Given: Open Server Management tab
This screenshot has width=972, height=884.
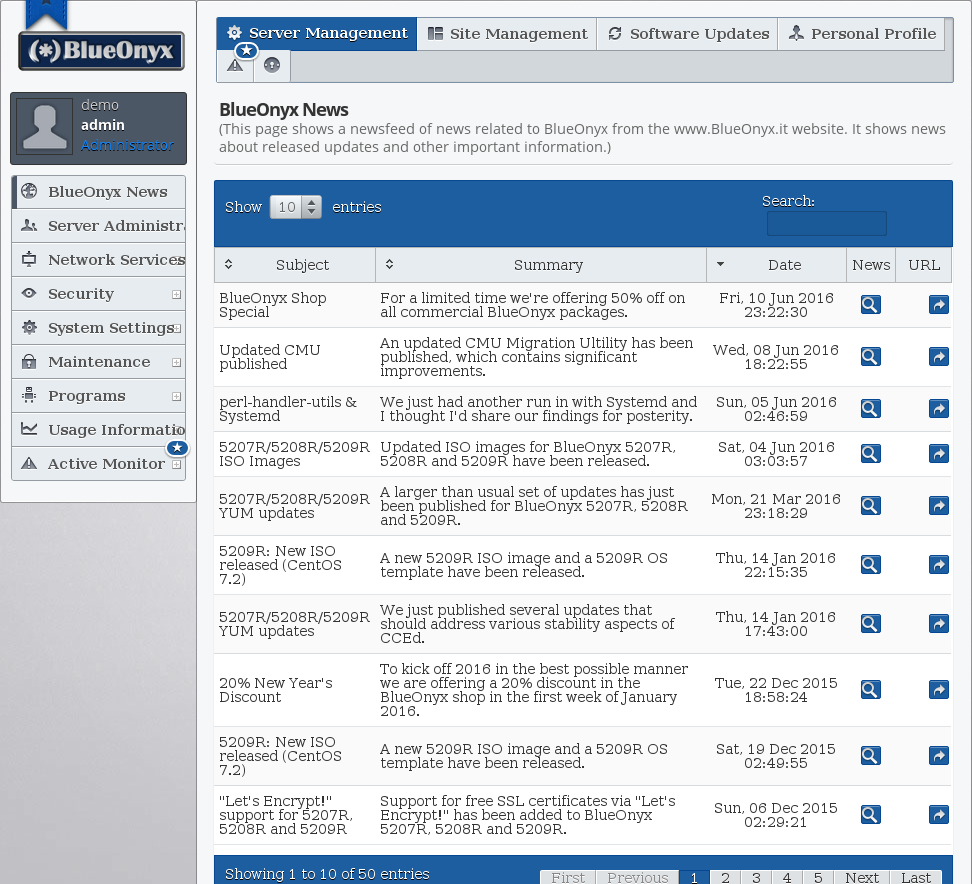Looking at the screenshot, I should point(317,33).
